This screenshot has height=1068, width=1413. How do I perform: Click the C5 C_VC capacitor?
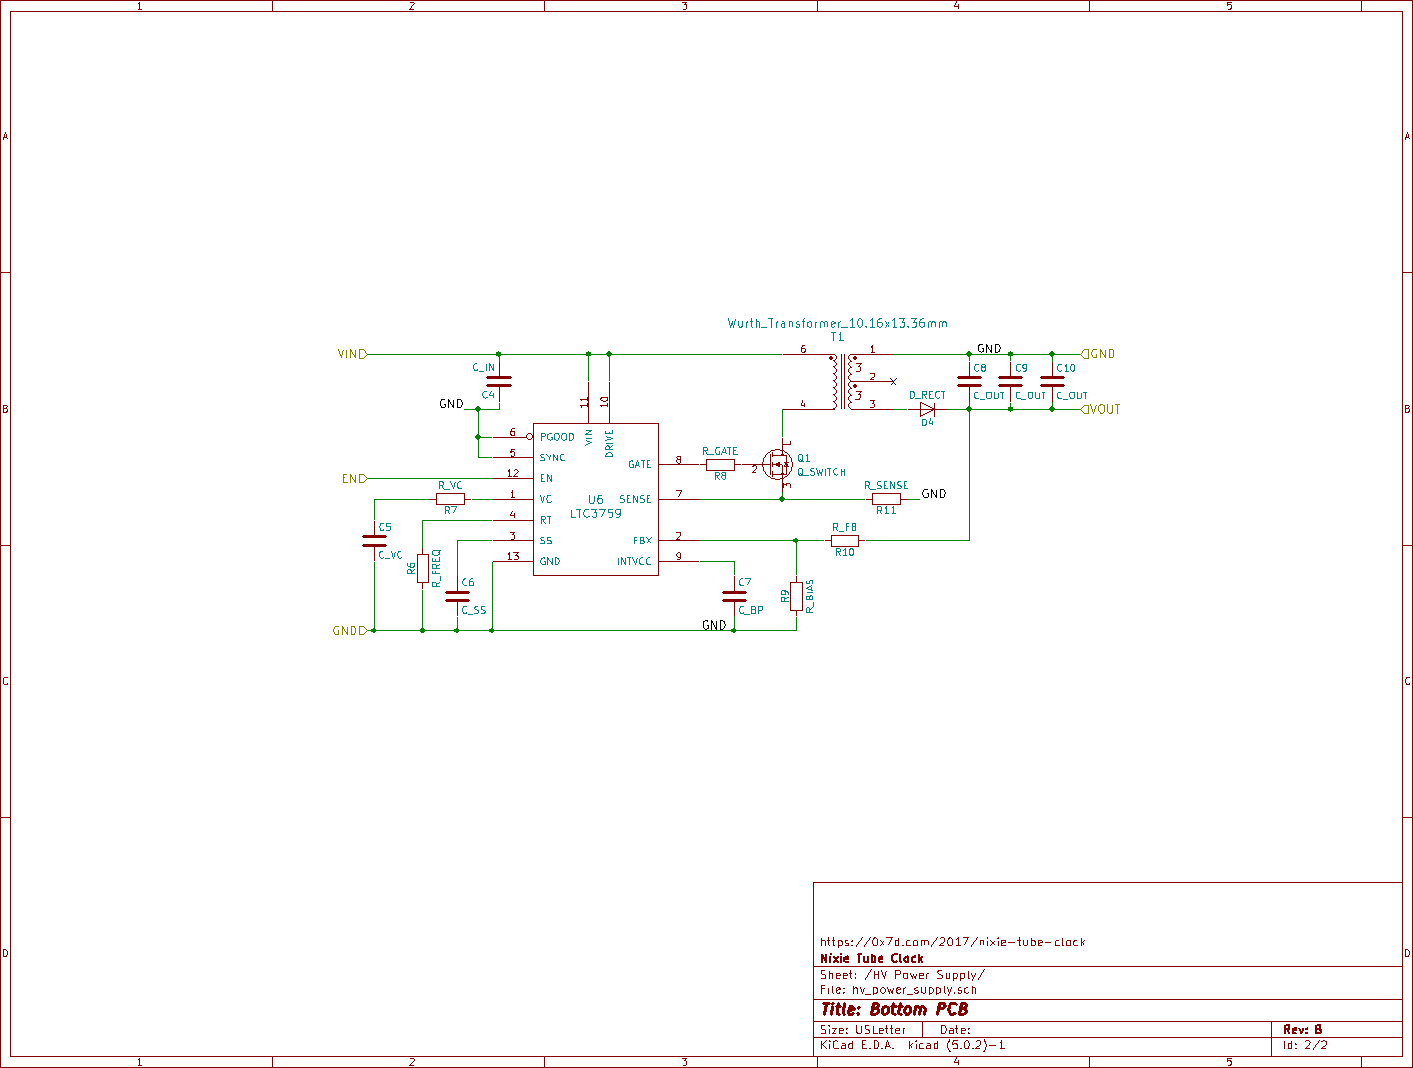pos(374,541)
